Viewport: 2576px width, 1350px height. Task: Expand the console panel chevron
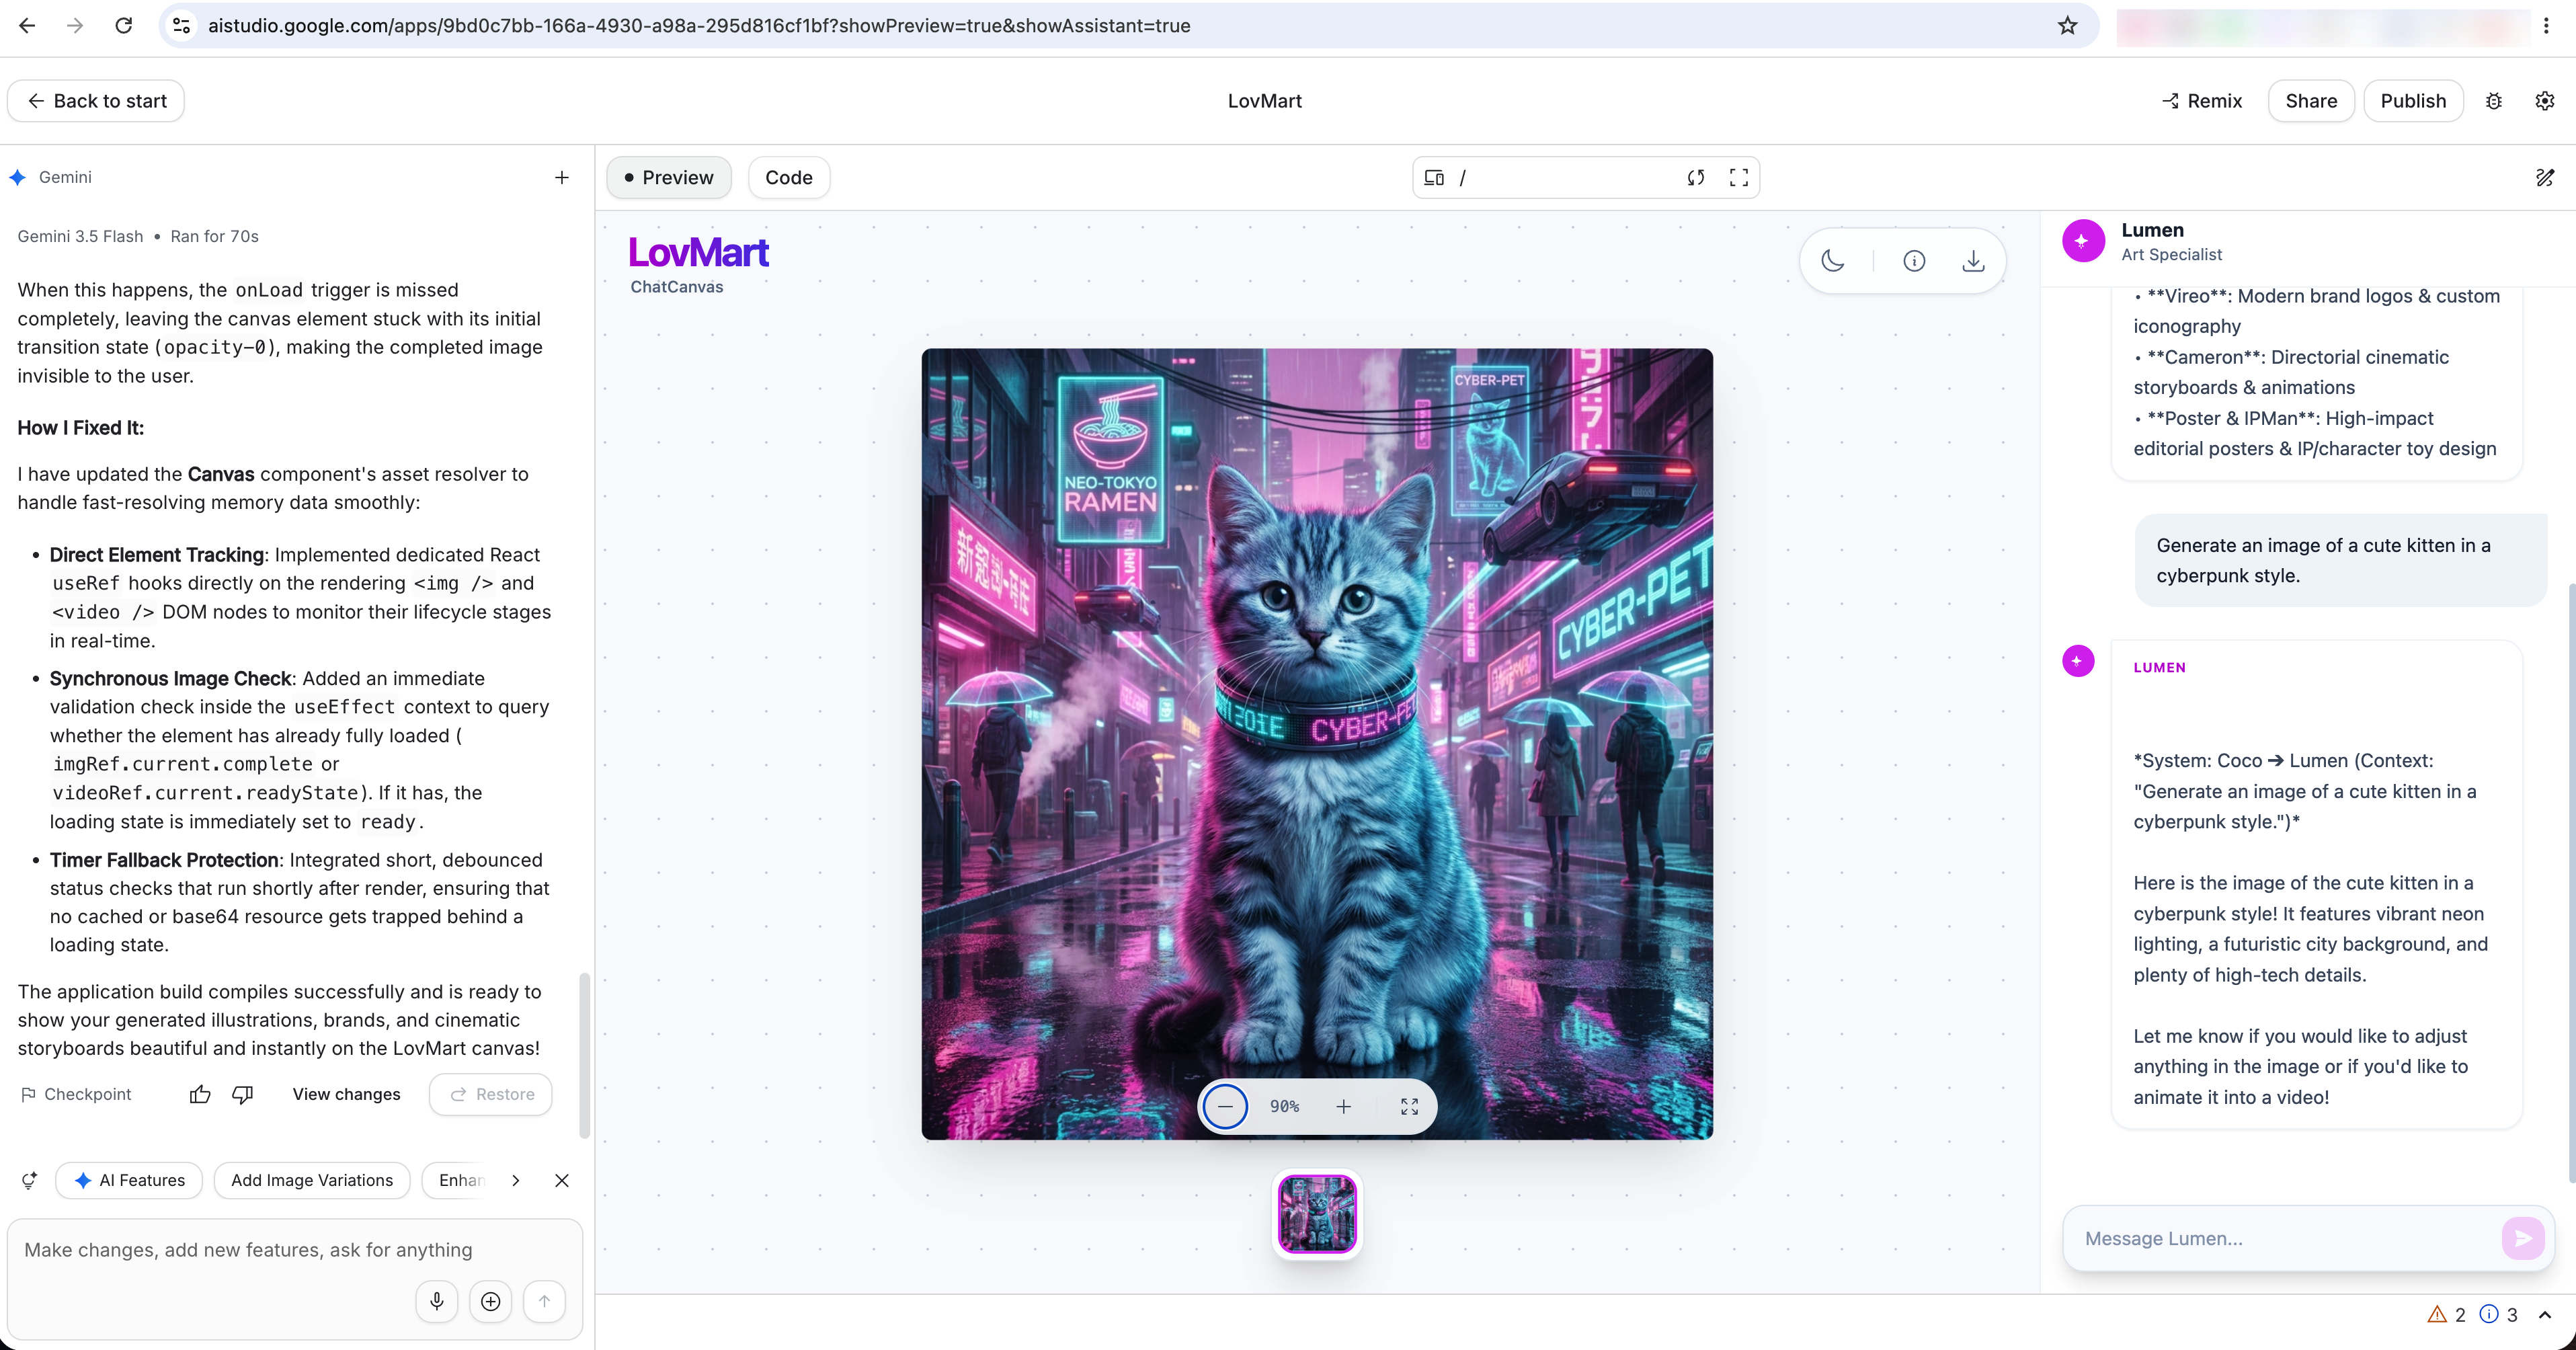(2545, 1315)
